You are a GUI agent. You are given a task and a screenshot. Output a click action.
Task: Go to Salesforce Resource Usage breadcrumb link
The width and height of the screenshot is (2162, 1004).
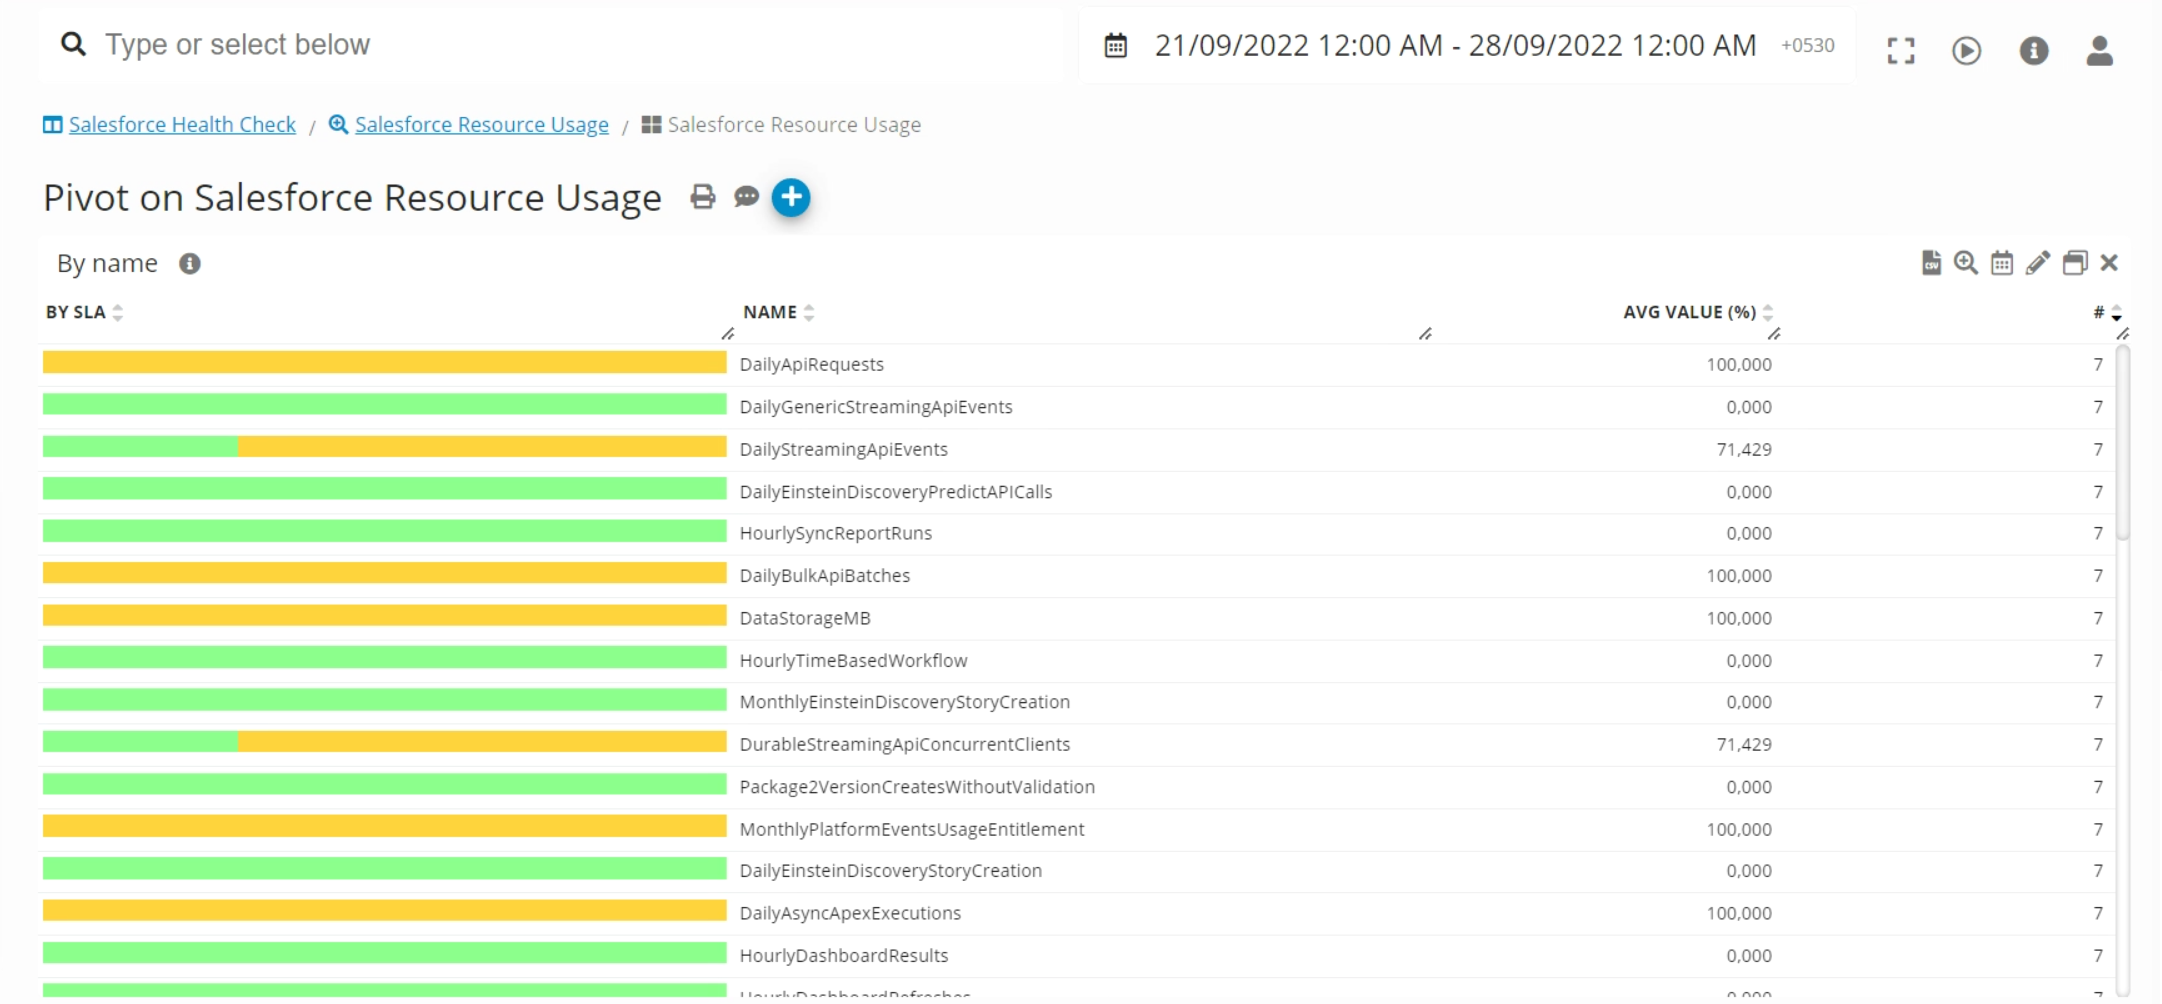[481, 125]
